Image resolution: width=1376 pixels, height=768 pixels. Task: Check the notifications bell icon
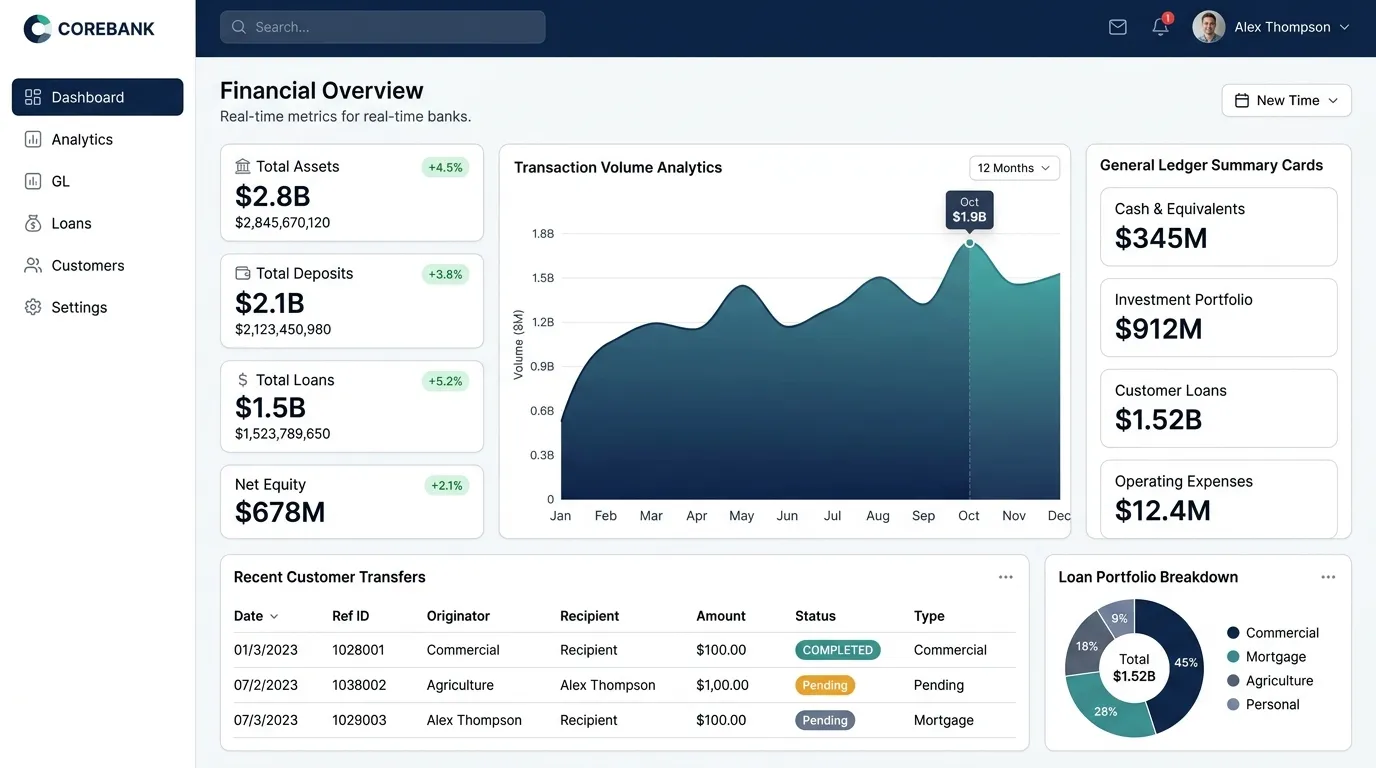pos(1160,27)
